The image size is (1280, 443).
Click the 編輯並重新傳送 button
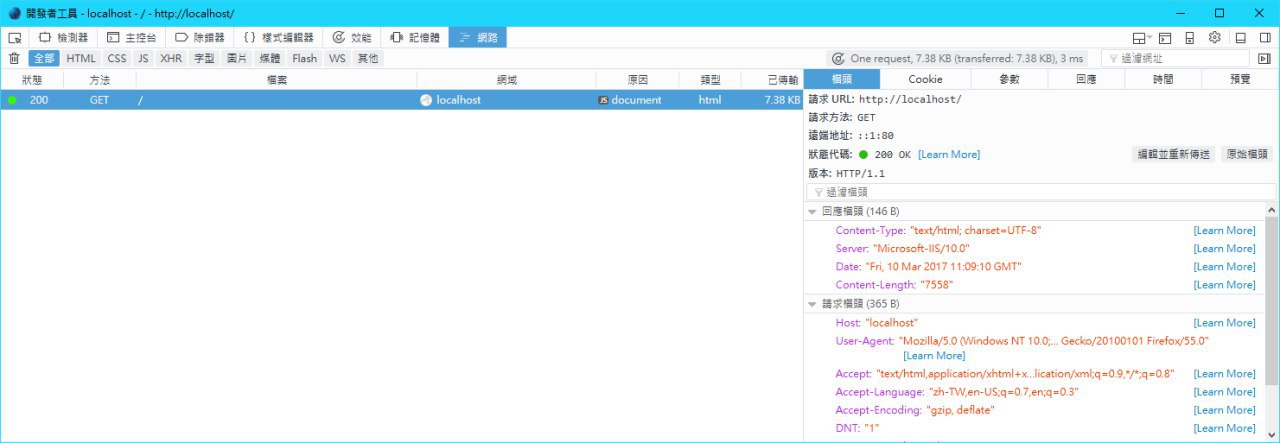[x=1173, y=154]
